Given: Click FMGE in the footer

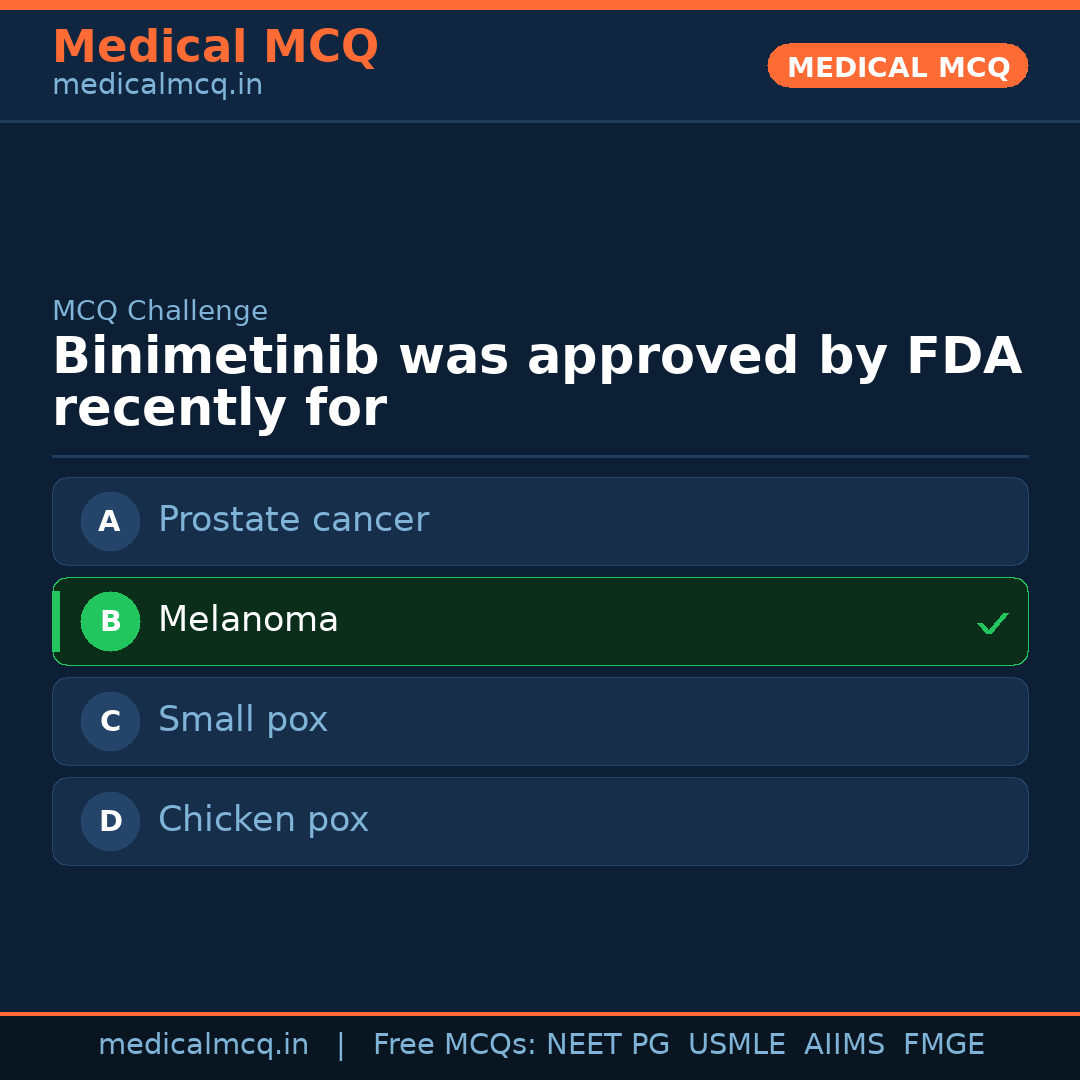Looking at the screenshot, I should [944, 1045].
